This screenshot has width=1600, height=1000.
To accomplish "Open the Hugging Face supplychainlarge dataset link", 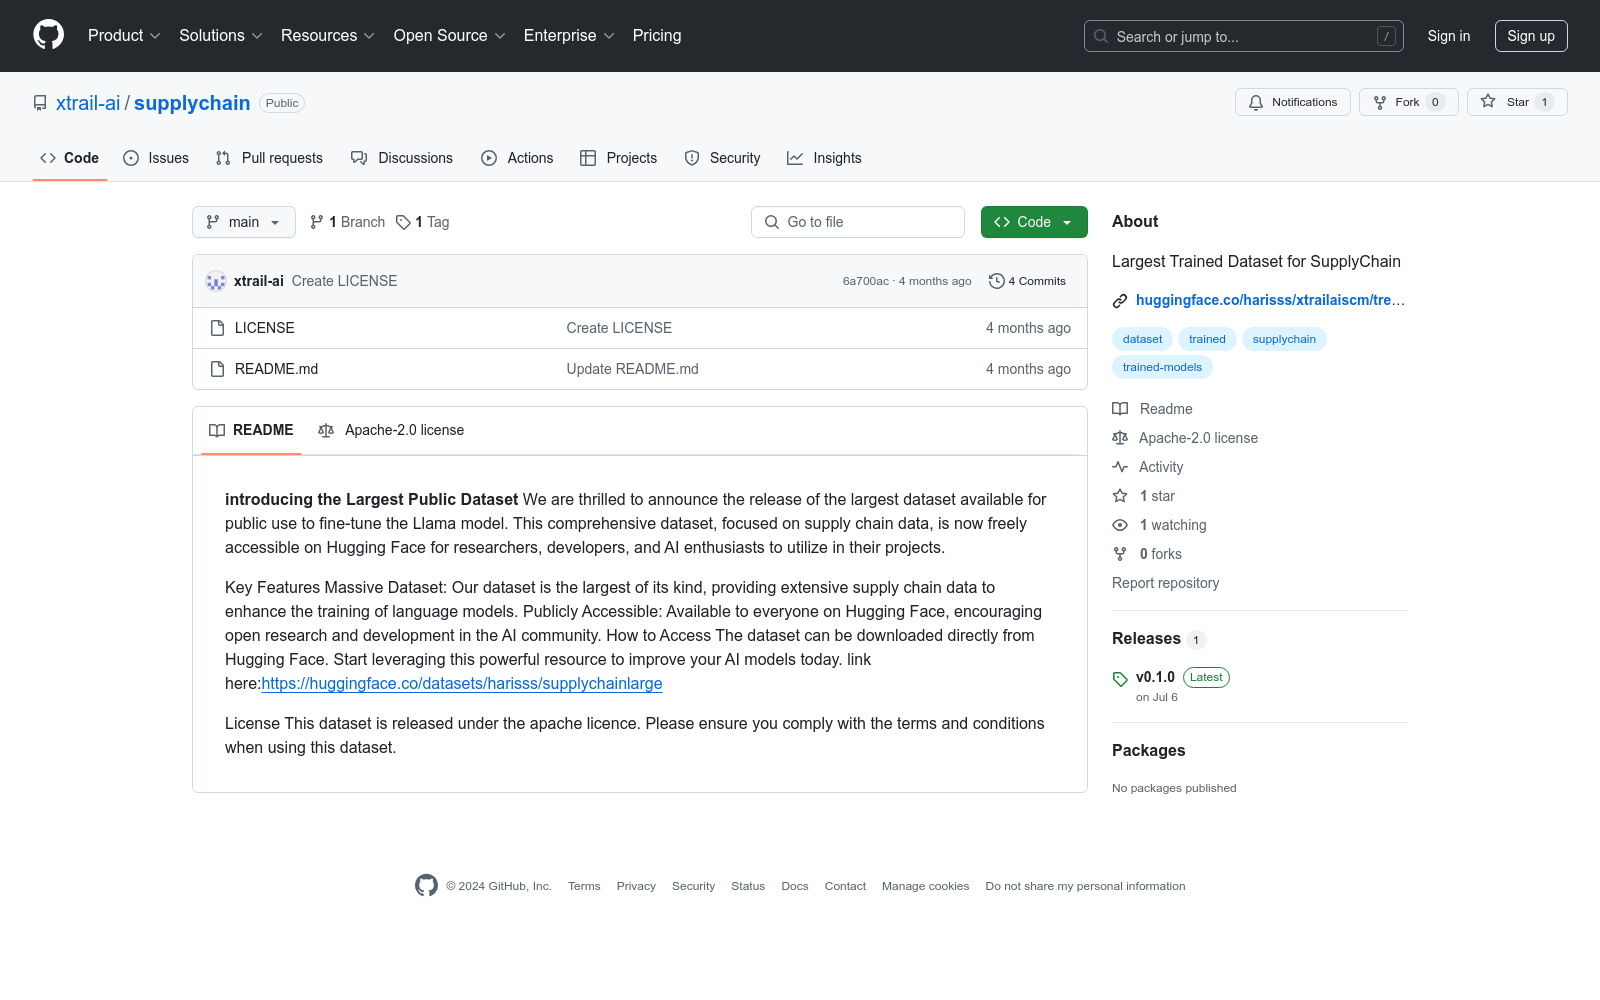I will tap(462, 684).
